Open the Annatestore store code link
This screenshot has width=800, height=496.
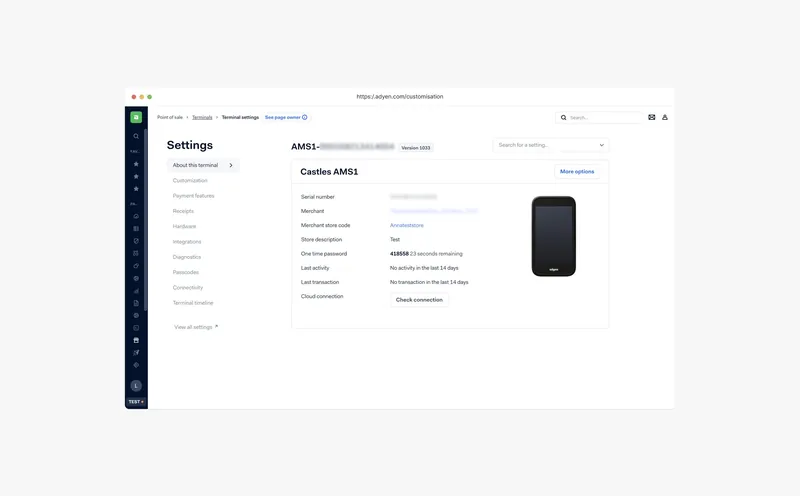(407, 225)
